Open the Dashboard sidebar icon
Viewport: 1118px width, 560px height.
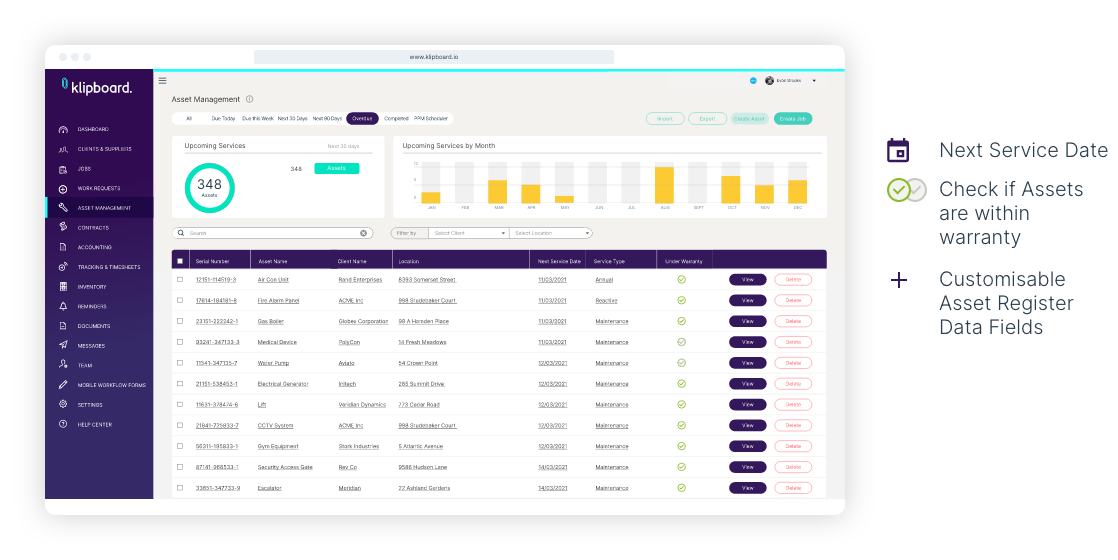point(63,130)
